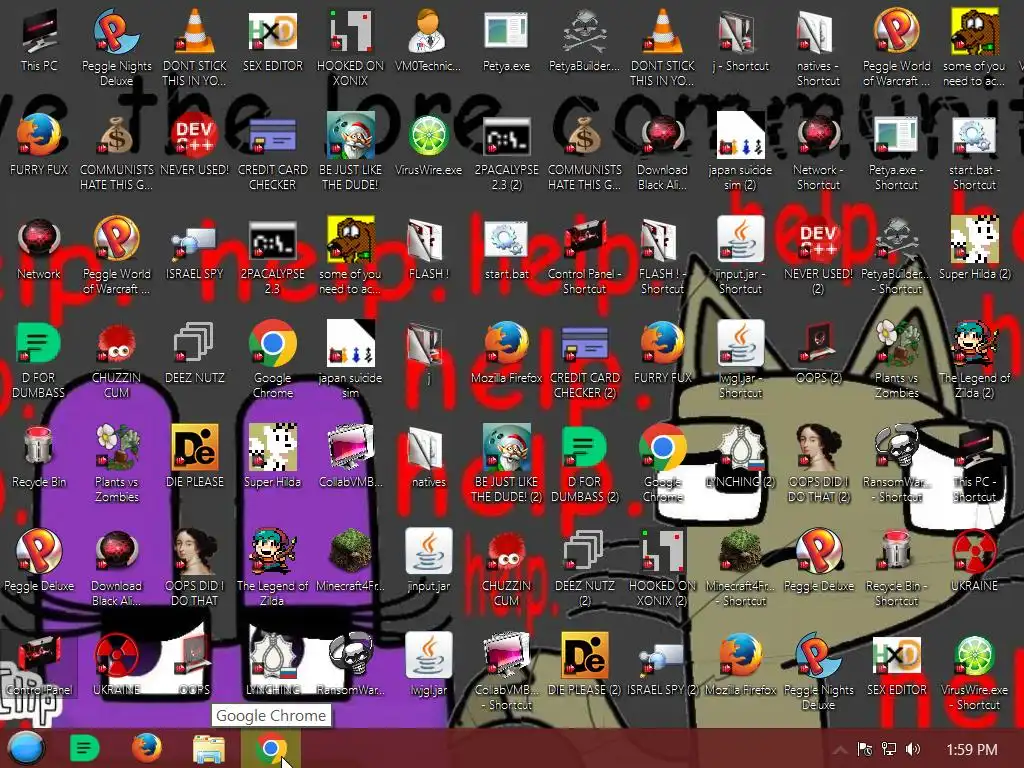Open the volume speaker tray icon

tap(913, 750)
